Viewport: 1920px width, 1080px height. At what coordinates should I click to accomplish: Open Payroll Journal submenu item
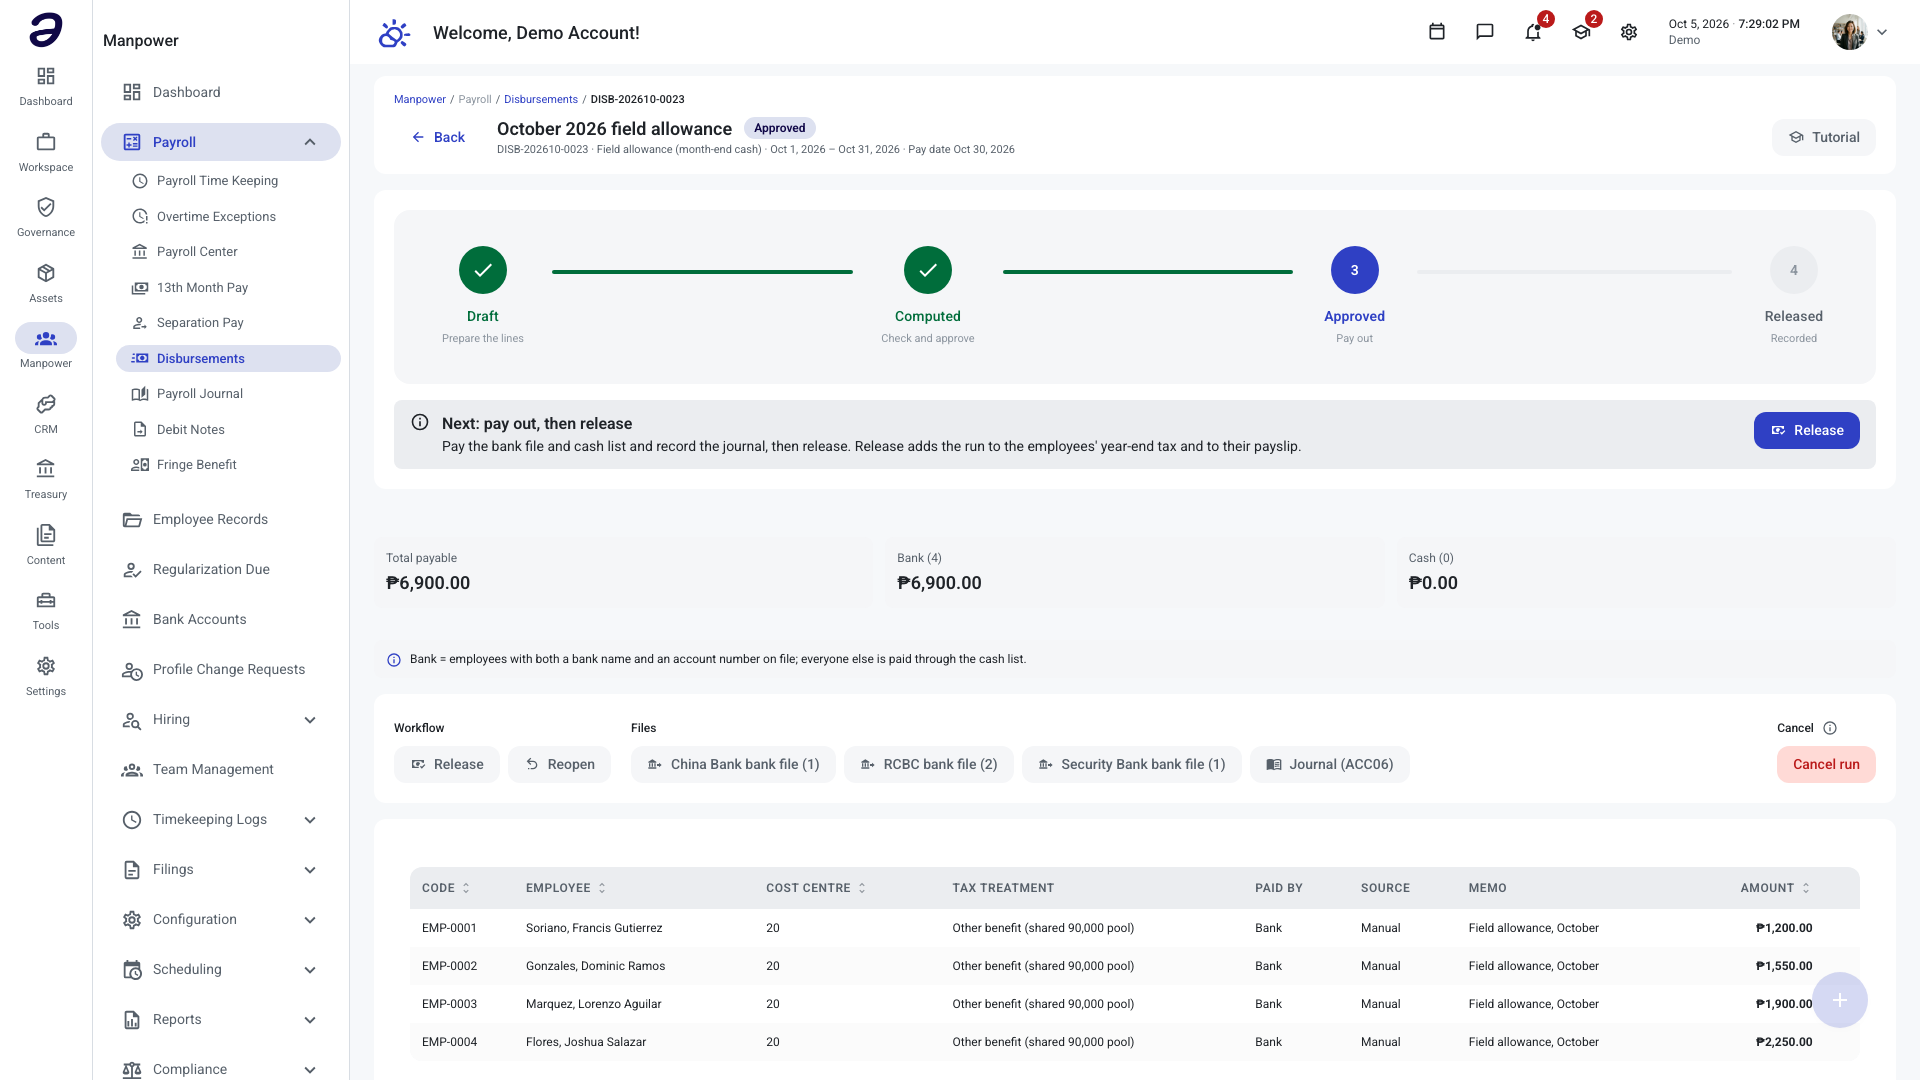click(228, 394)
